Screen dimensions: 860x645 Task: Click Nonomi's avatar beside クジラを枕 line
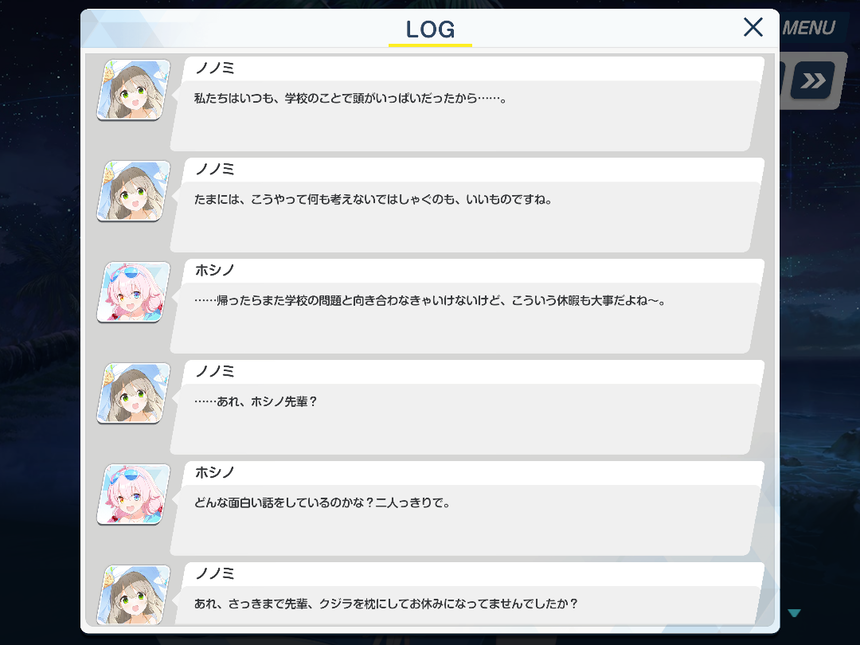click(133, 595)
